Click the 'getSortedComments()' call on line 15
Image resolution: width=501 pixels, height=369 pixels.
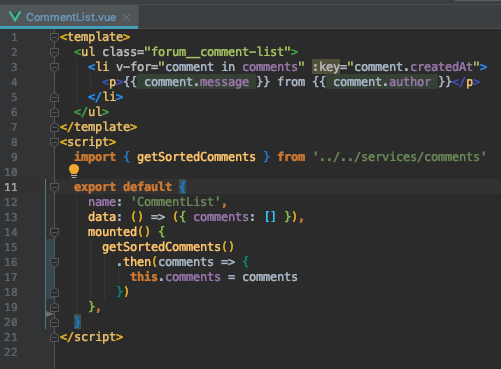[x=168, y=247]
